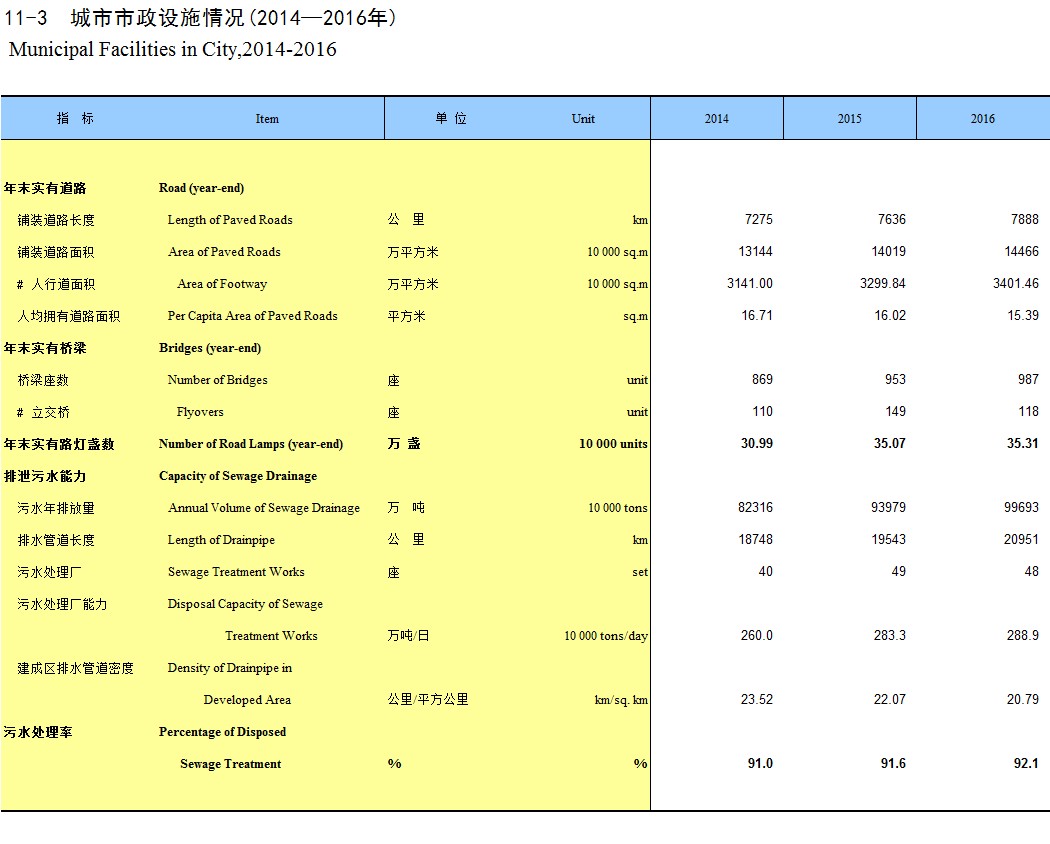The width and height of the screenshot is (1050, 844).
Task: Select value 14466 in 2016 column
Action: 1021,252
